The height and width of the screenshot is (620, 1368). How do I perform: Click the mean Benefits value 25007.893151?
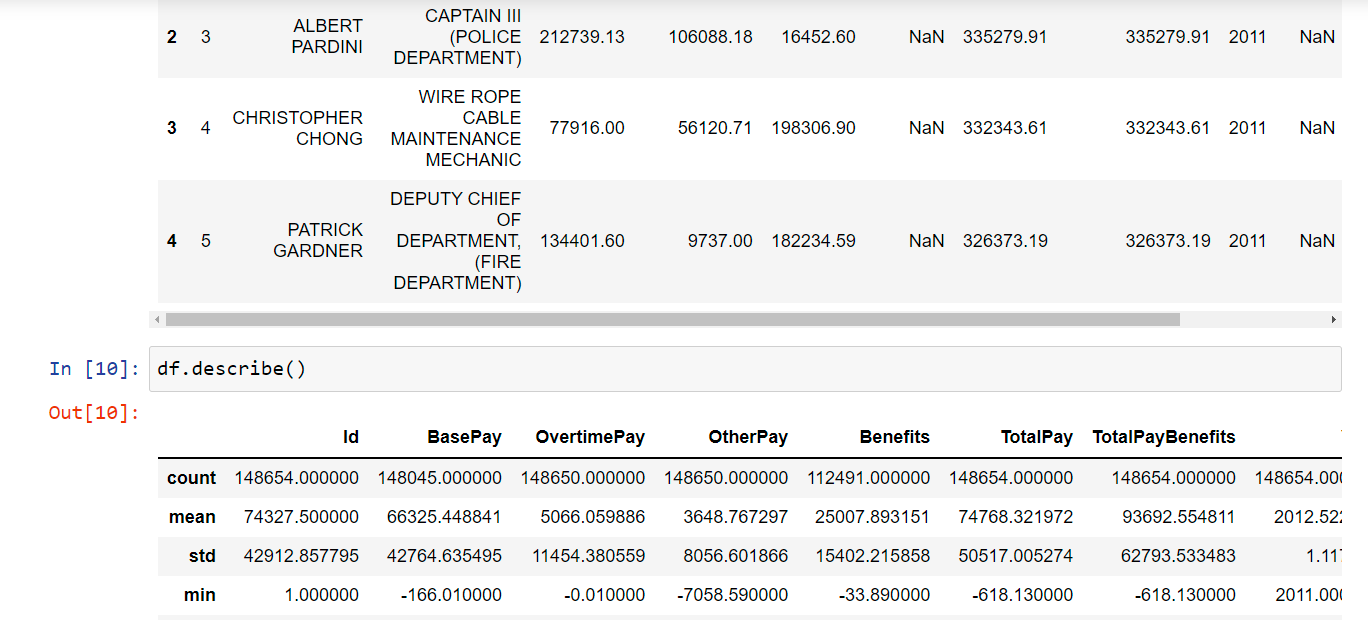click(873, 517)
